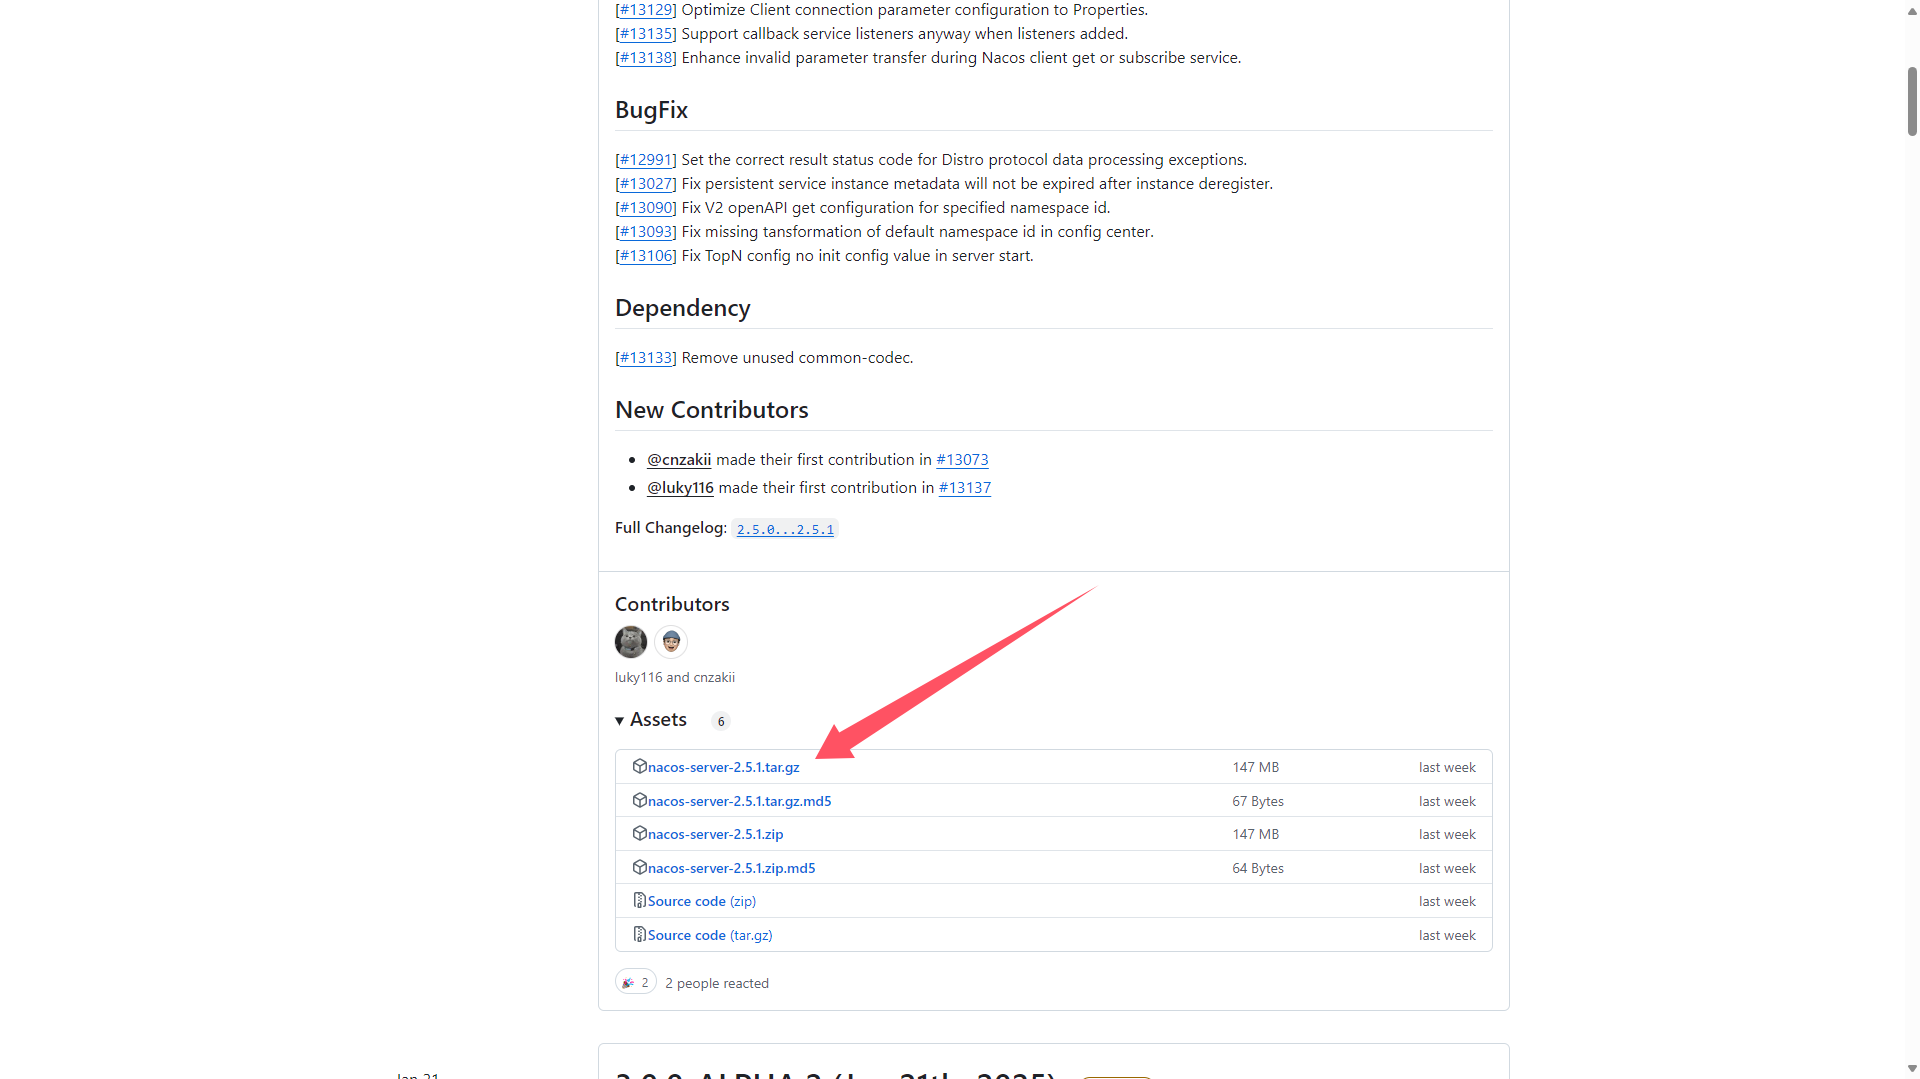The image size is (1920, 1079).
Task: Download nacos-server-2.5.1.zip
Action: click(x=715, y=834)
